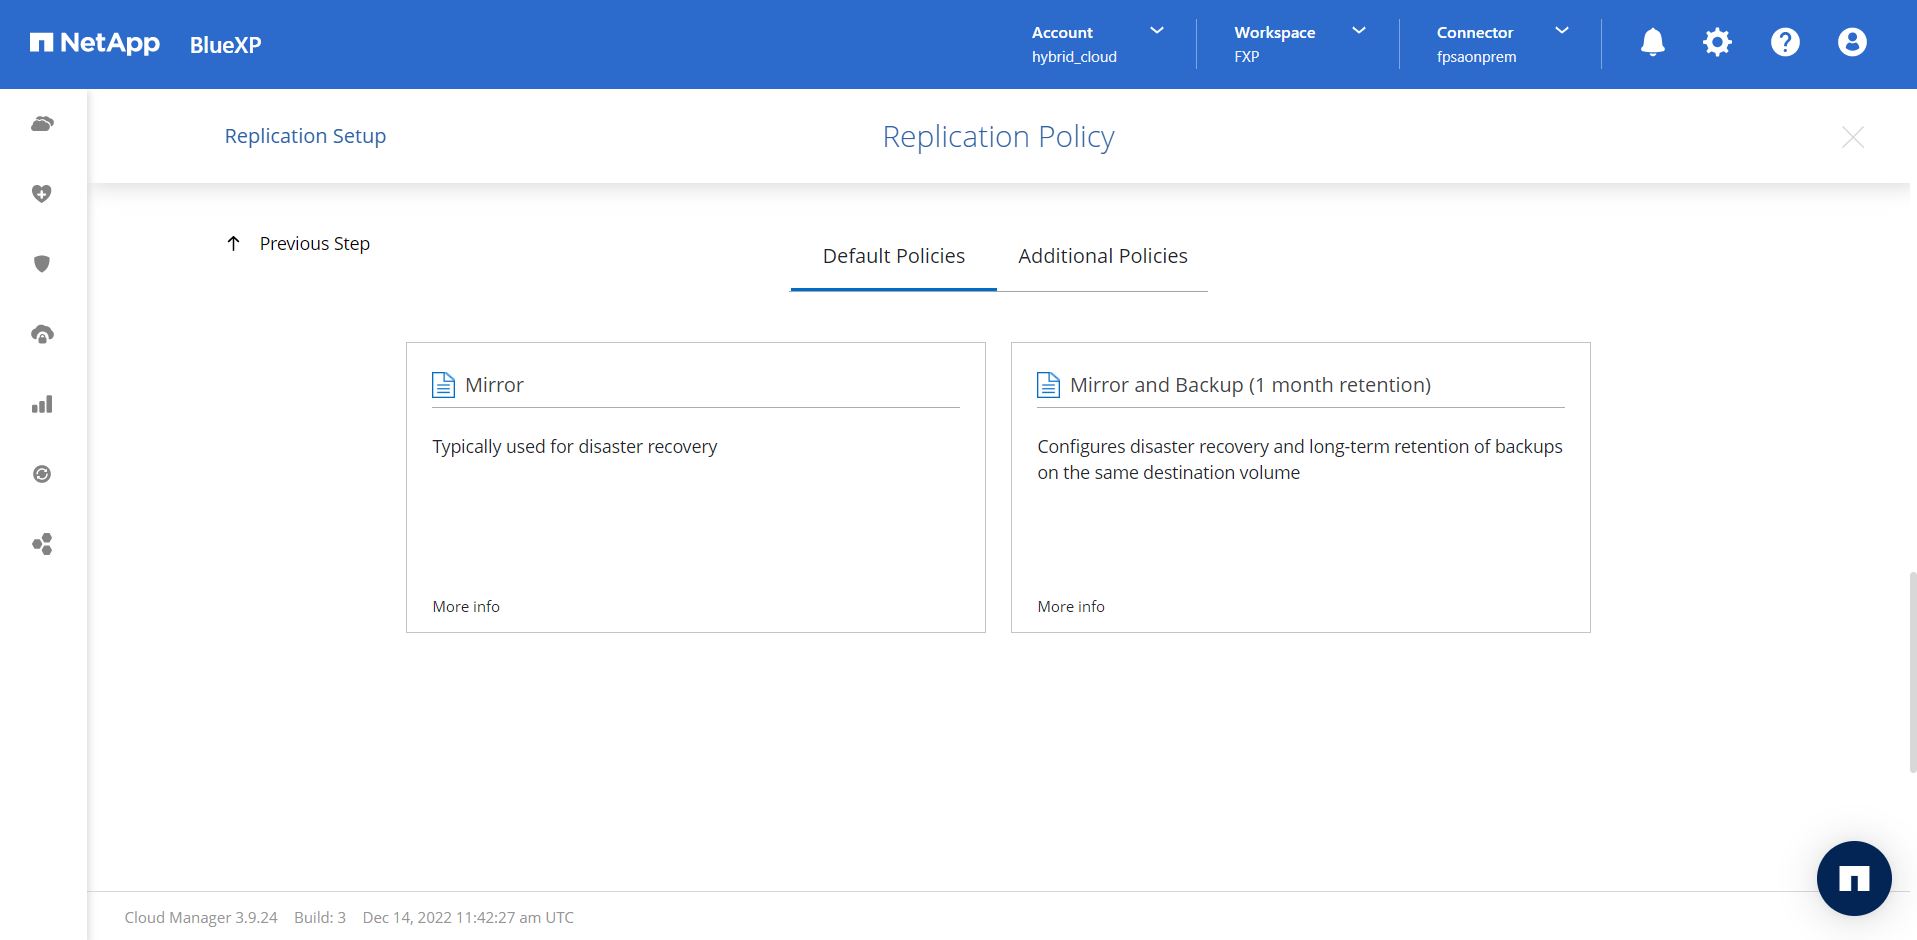Viewport: 1917px width, 940px height.
Task: Open the cloud storage sidebar icon
Action: (x=42, y=124)
